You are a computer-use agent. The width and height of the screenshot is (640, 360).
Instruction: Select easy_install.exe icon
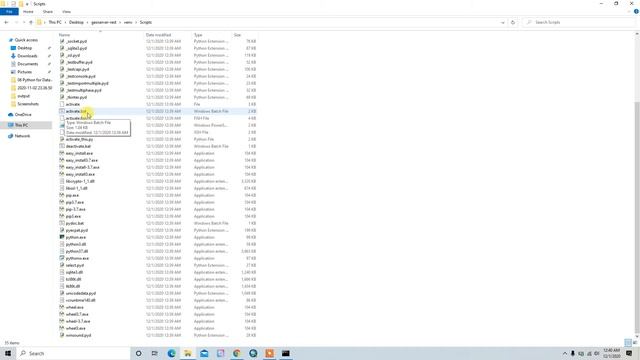click(62, 153)
